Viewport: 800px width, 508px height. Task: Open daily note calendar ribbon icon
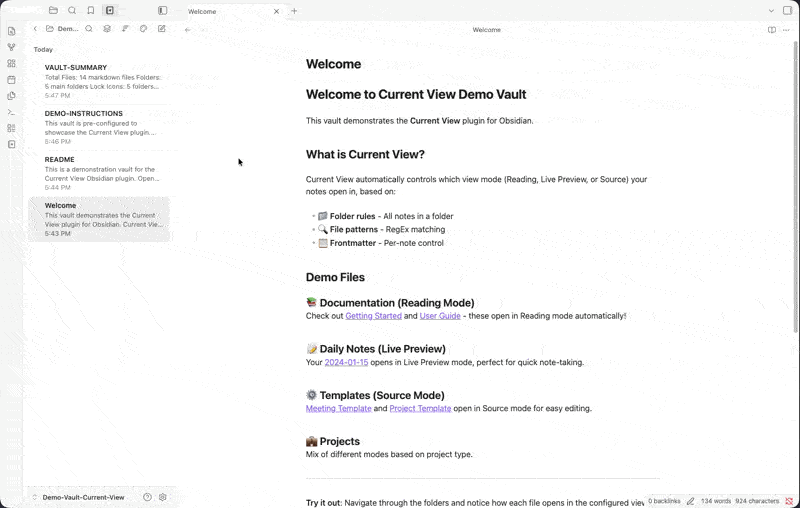[x=12, y=80]
